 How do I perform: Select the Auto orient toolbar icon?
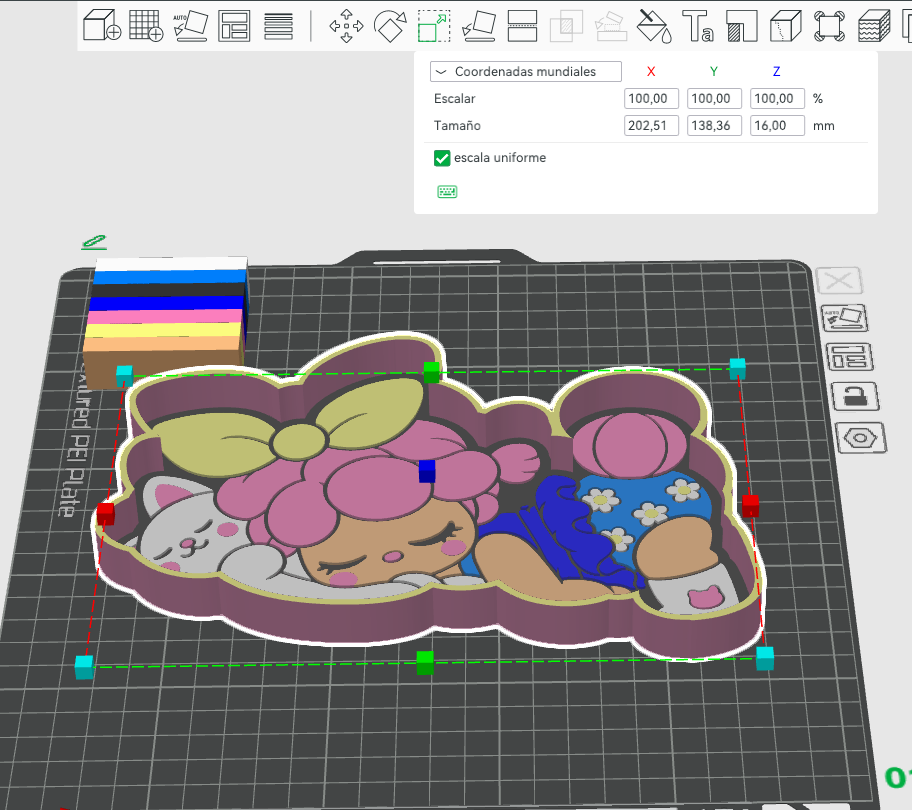click(x=190, y=26)
